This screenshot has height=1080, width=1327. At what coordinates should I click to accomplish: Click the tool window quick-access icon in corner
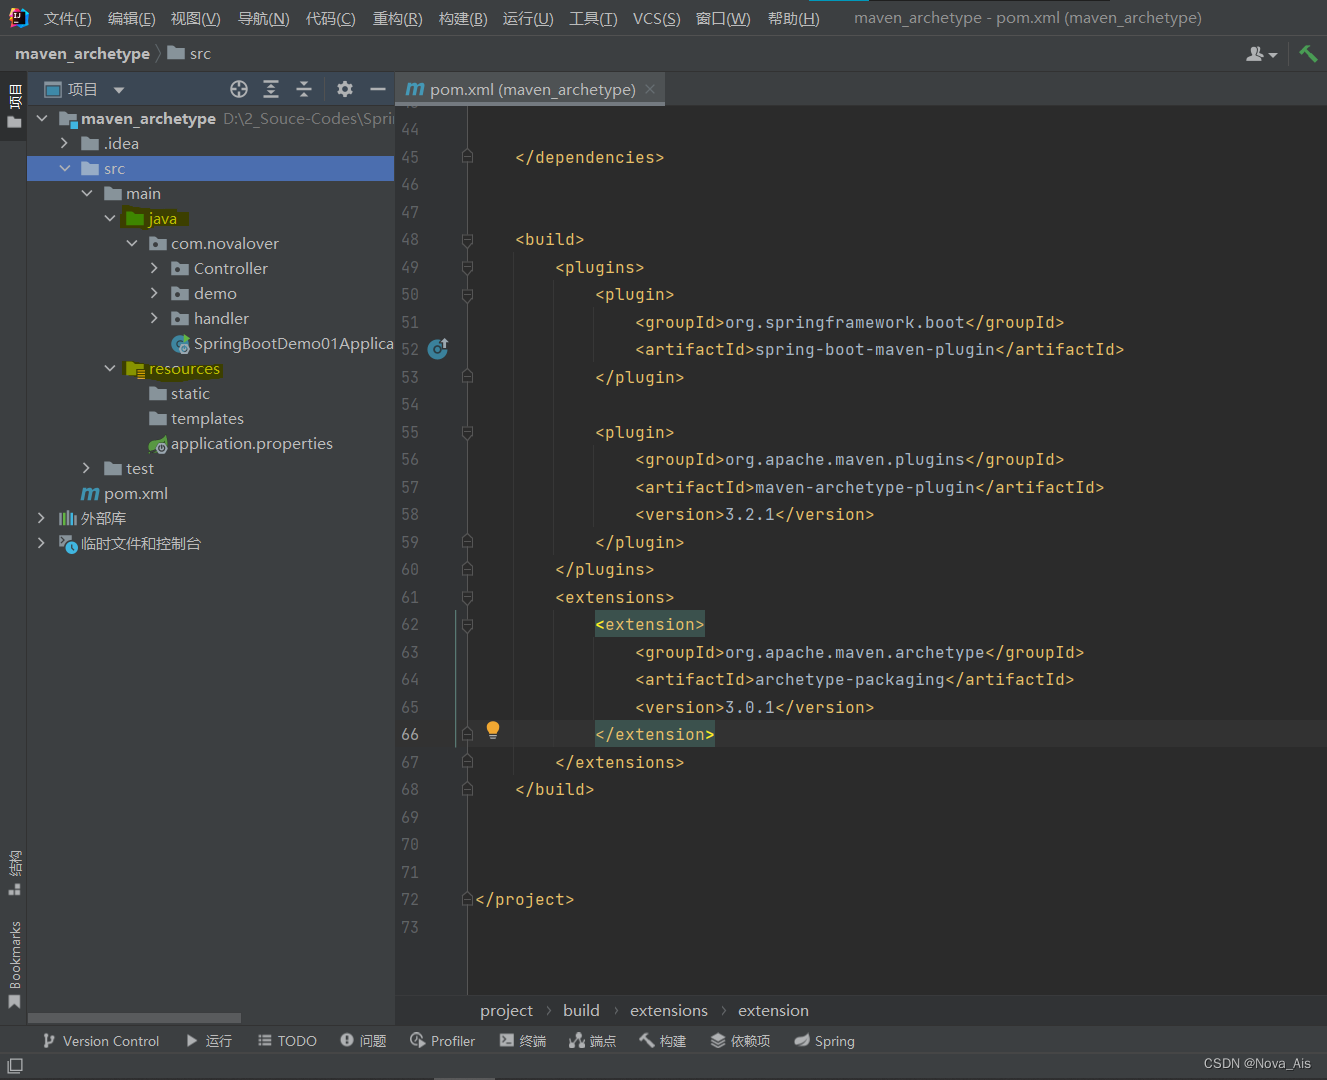click(15, 1066)
